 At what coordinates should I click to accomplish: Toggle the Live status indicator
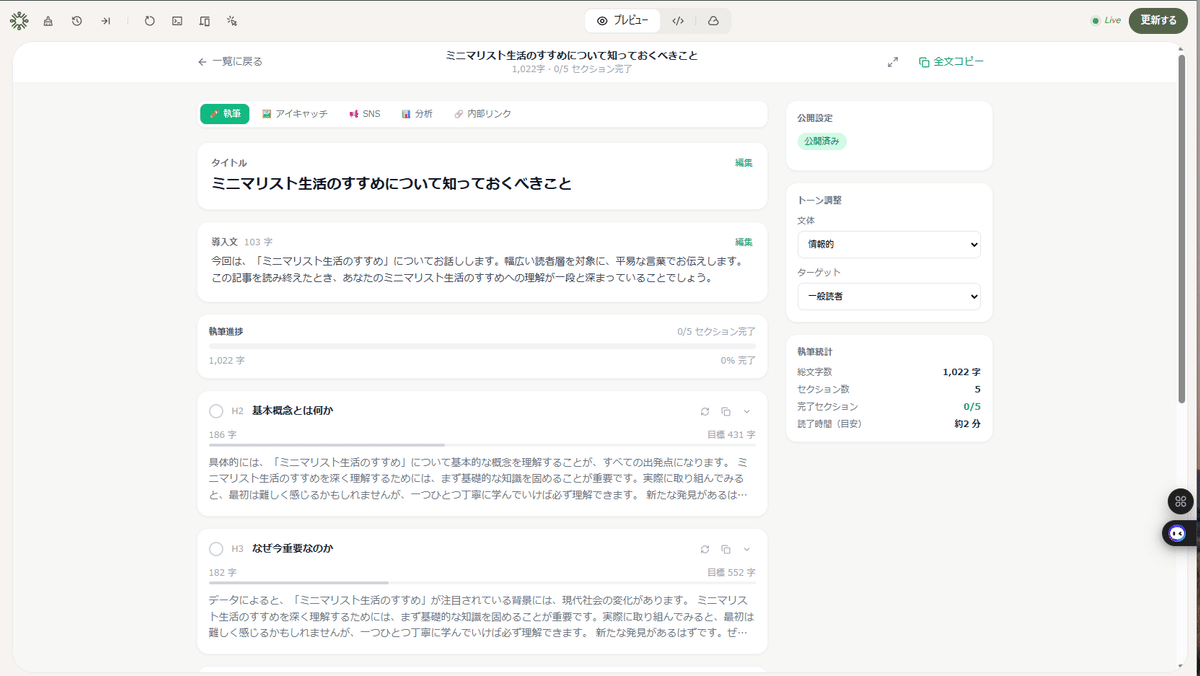click(x=1104, y=19)
